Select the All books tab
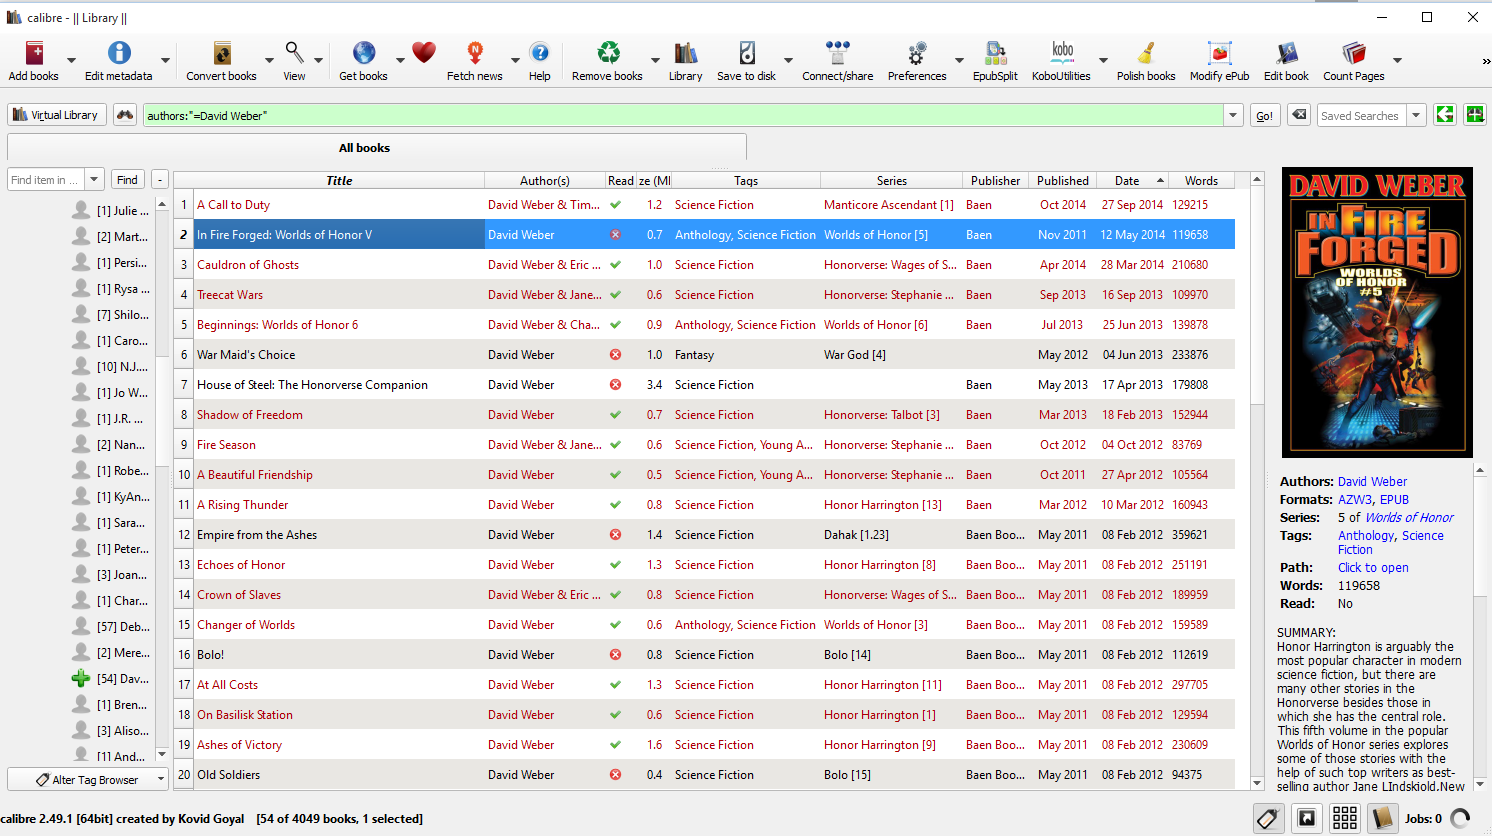 (x=364, y=148)
